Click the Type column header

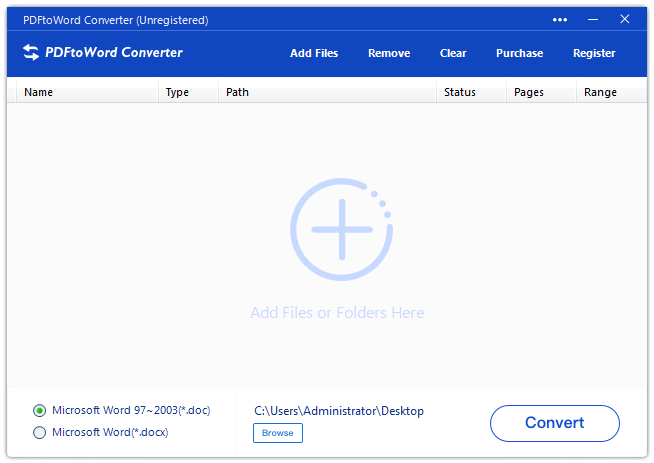pos(189,92)
